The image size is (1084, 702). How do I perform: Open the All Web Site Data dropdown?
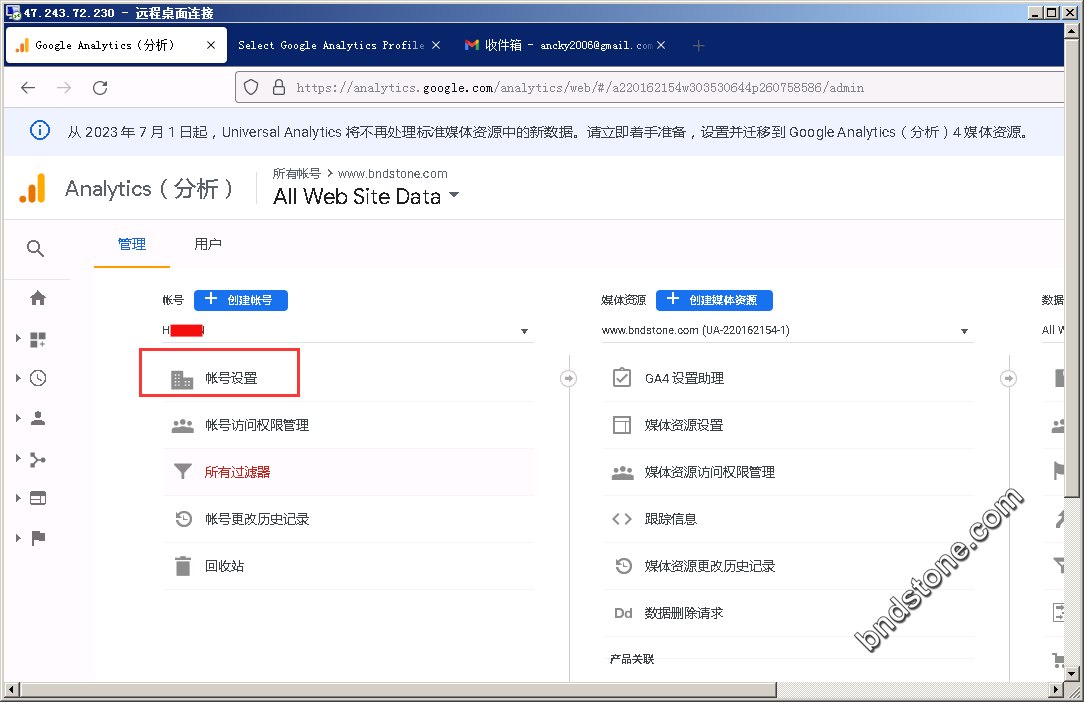[366, 196]
